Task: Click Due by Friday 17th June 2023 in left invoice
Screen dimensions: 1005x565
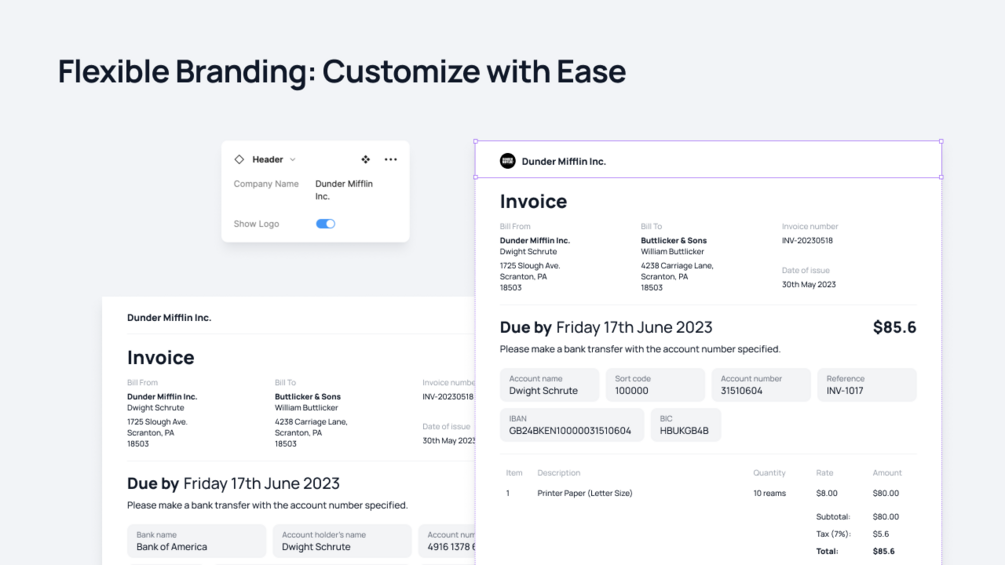Action: tap(233, 484)
